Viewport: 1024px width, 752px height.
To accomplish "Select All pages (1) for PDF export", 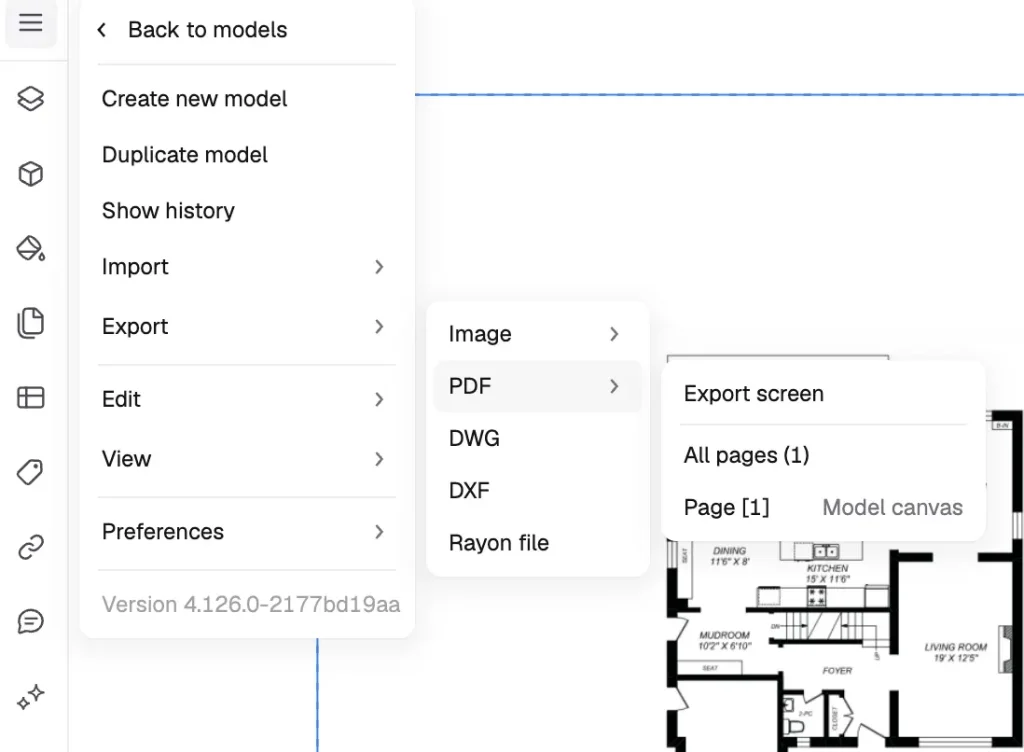I will 747,456.
